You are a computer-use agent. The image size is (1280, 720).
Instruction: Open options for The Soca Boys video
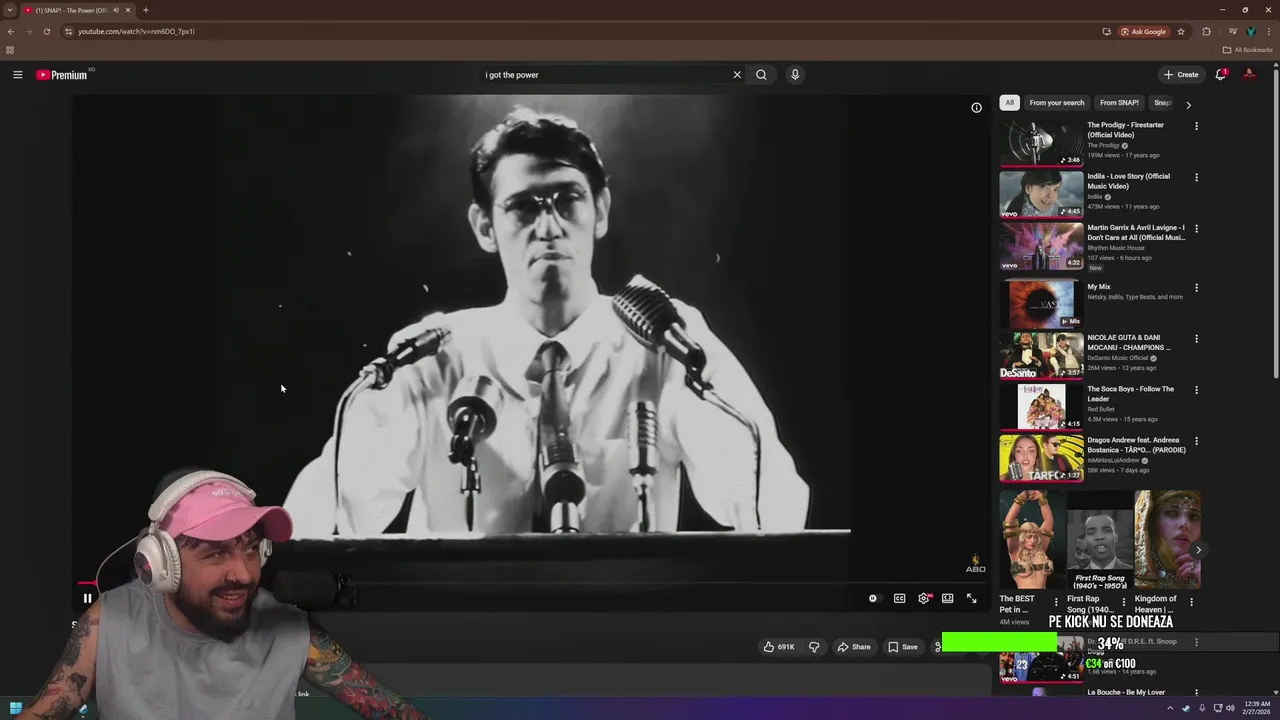point(1196,390)
